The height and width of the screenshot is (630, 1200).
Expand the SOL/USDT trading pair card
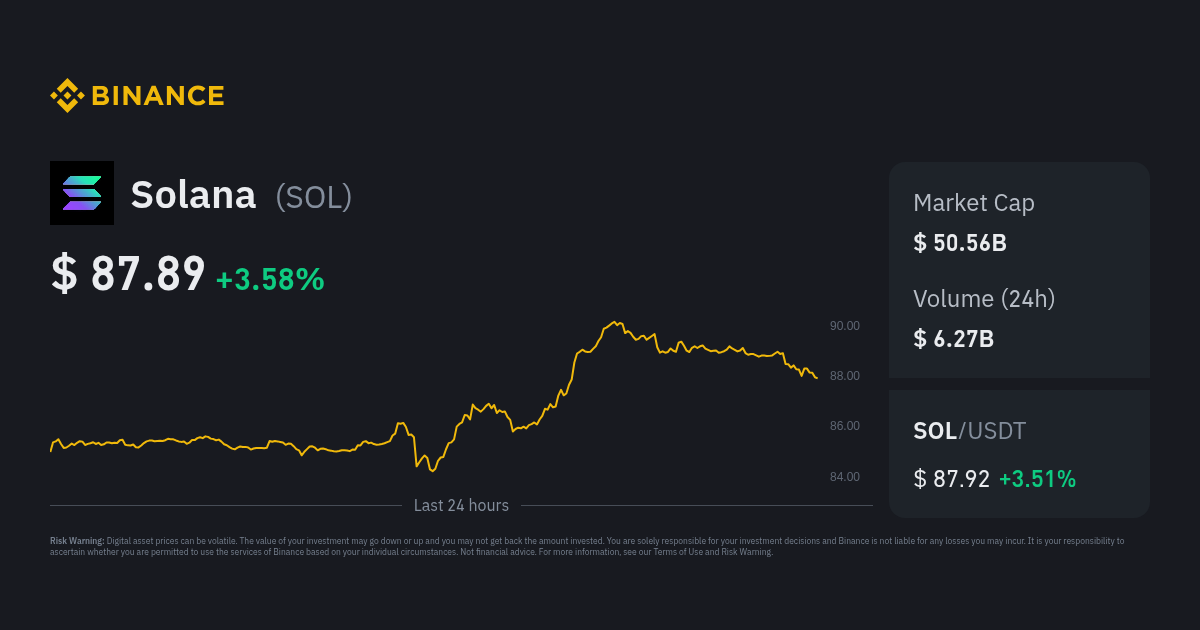click(x=1018, y=453)
